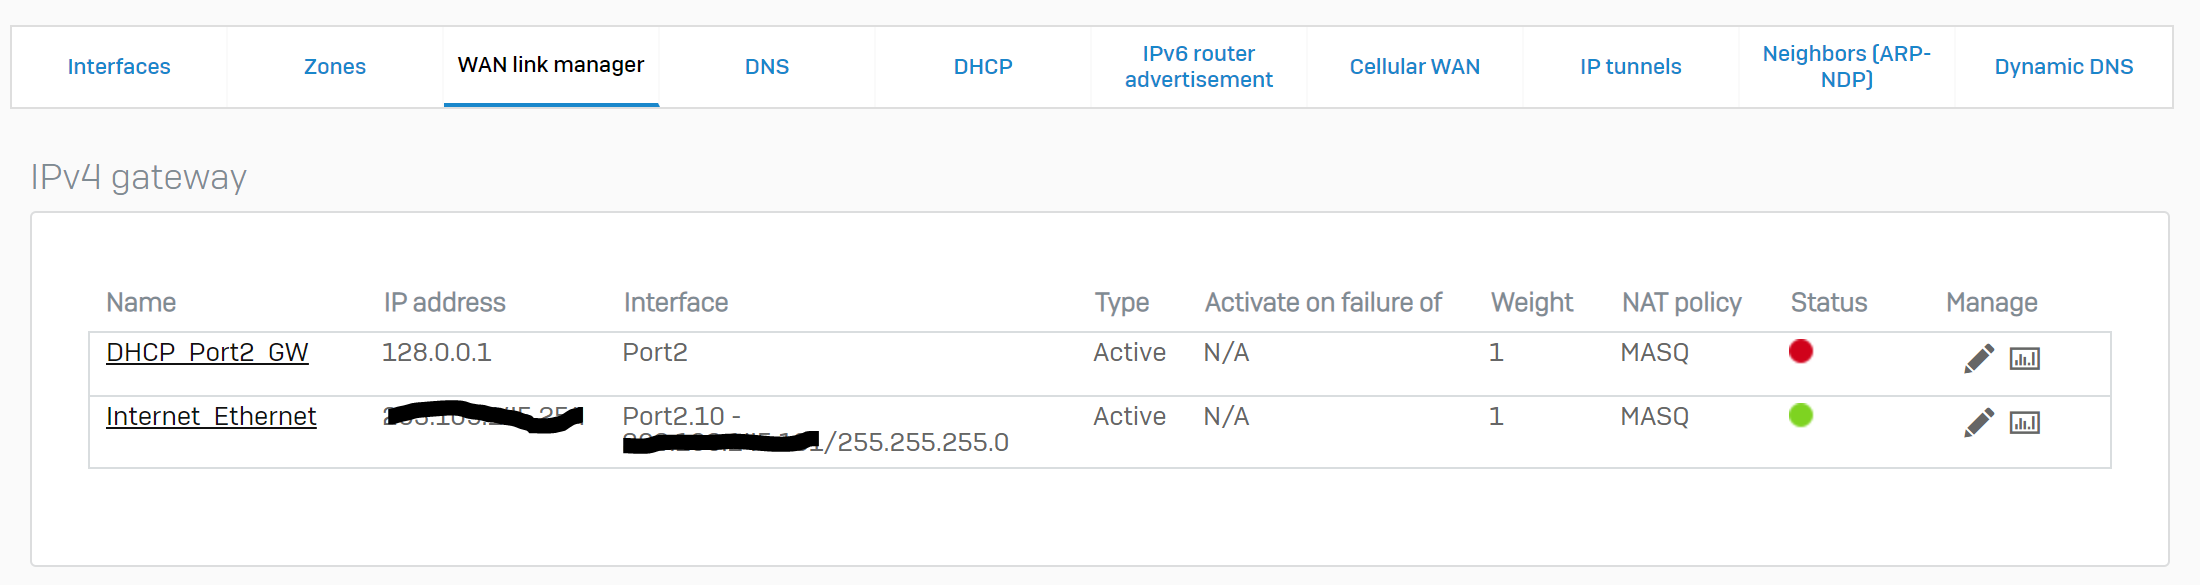Click the Status column header
The height and width of the screenshot is (585, 2200).
1829,302
